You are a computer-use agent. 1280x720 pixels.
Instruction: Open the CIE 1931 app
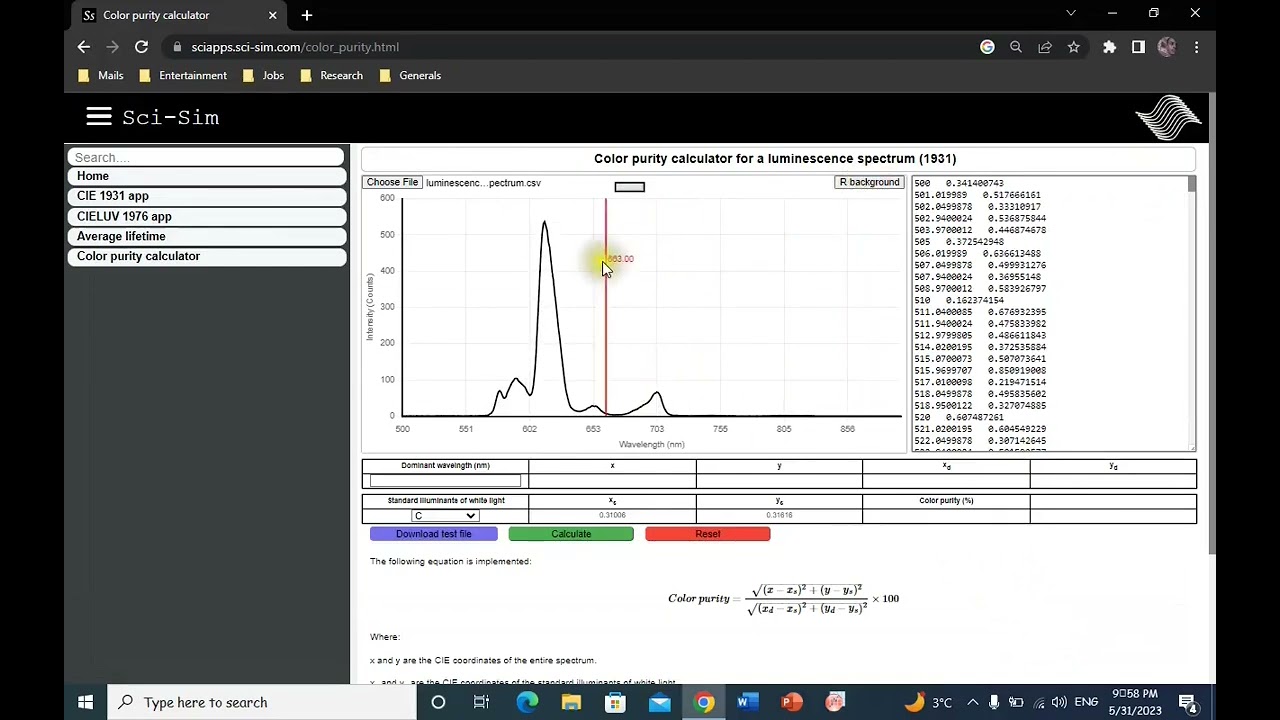click(x=206, y=196)
